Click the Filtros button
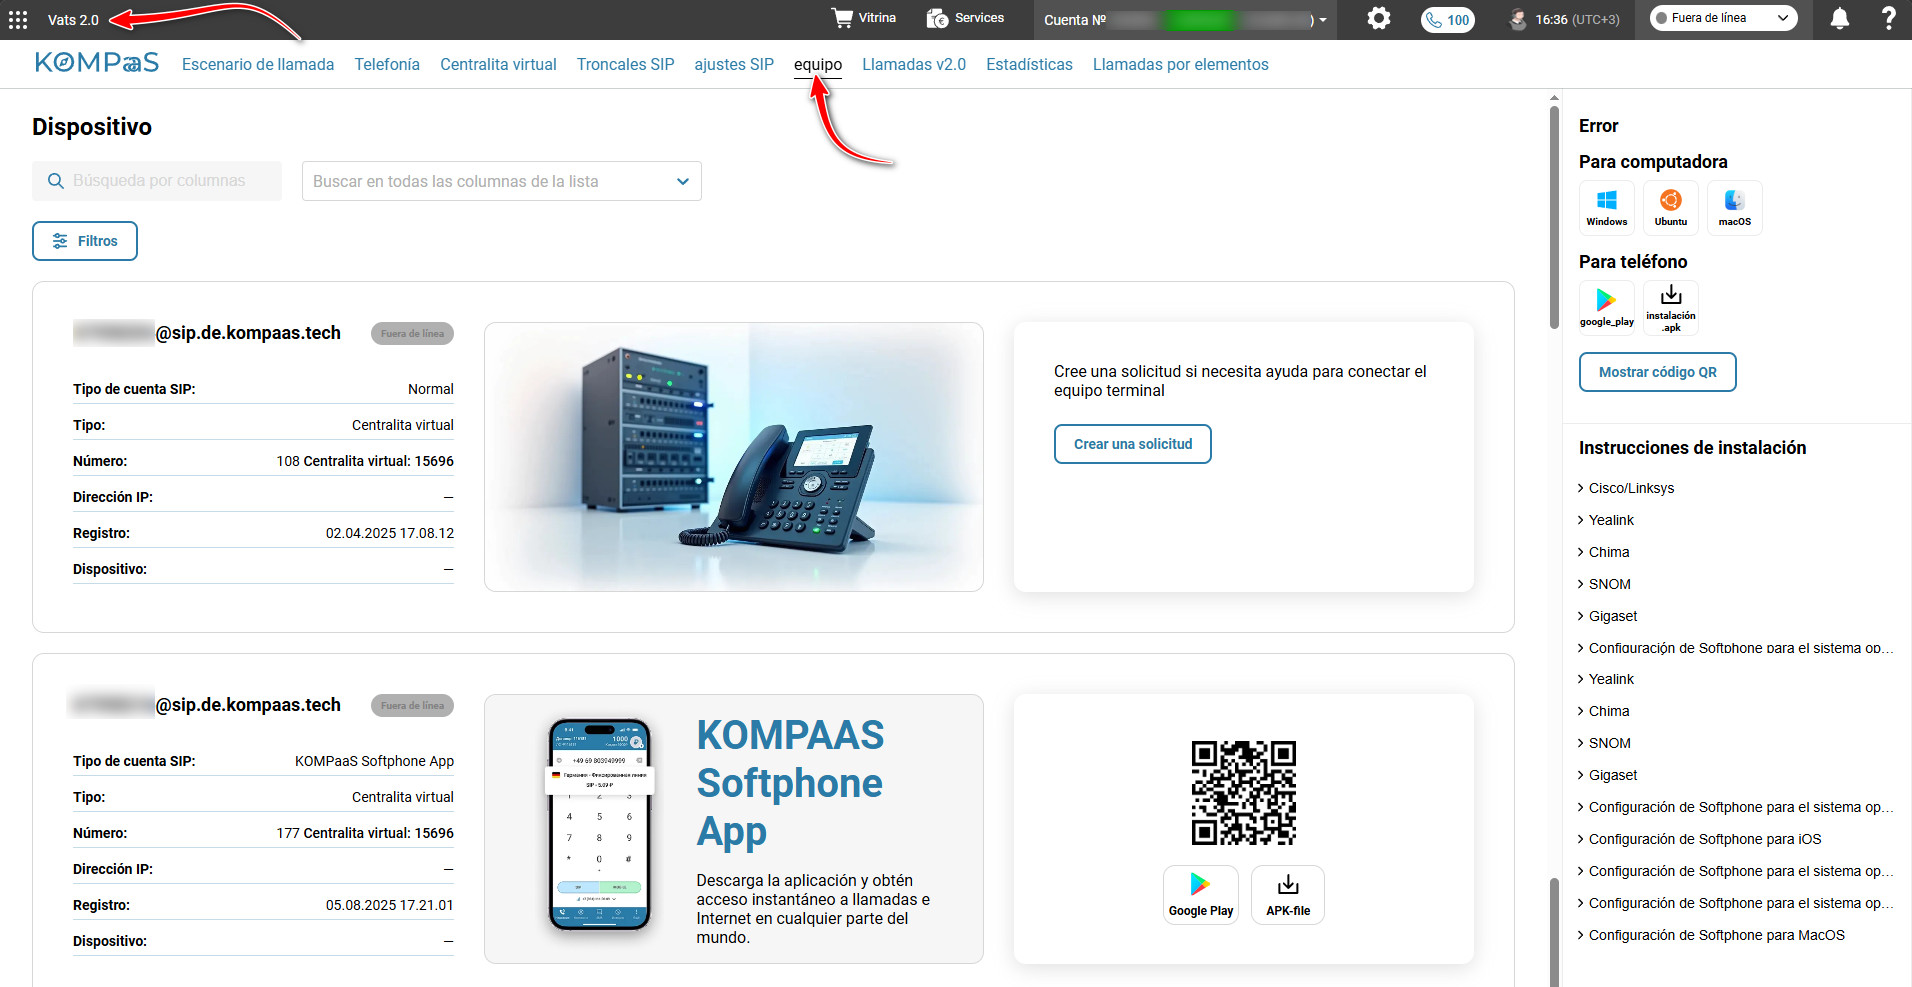The image size is (1912, 987). point(85,241)
